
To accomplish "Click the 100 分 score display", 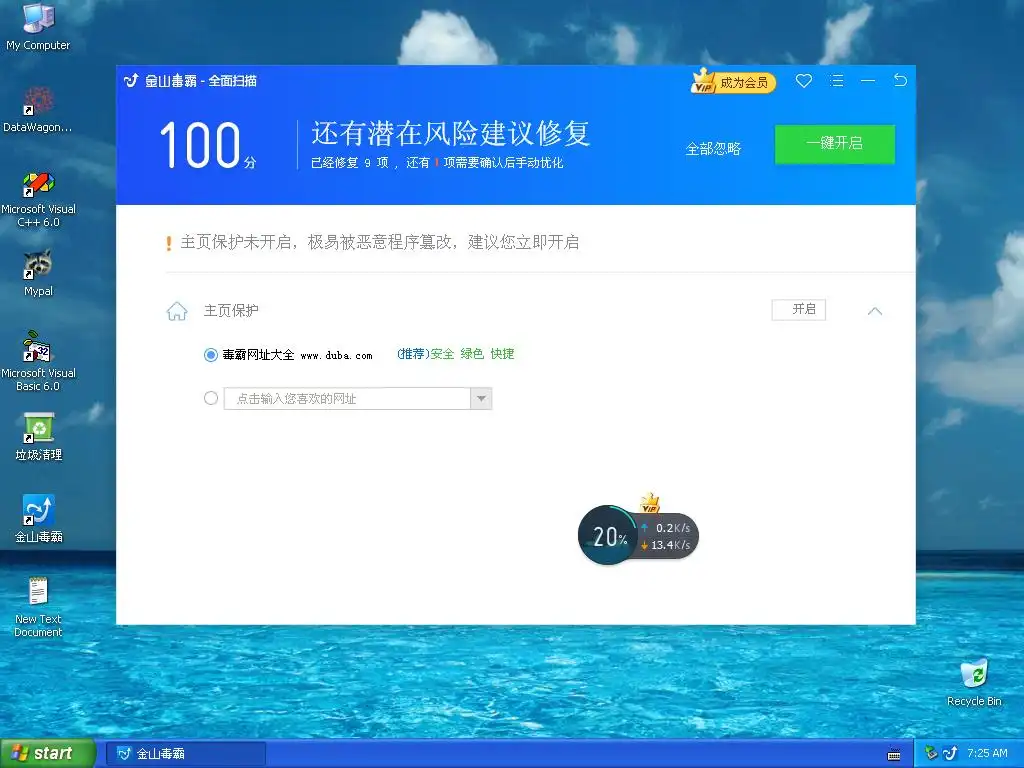I will pyautogui.click(x=208, y=145).
